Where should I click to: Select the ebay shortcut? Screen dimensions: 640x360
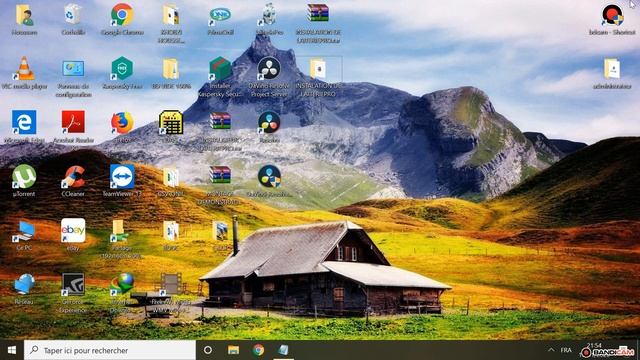(73, 235)
